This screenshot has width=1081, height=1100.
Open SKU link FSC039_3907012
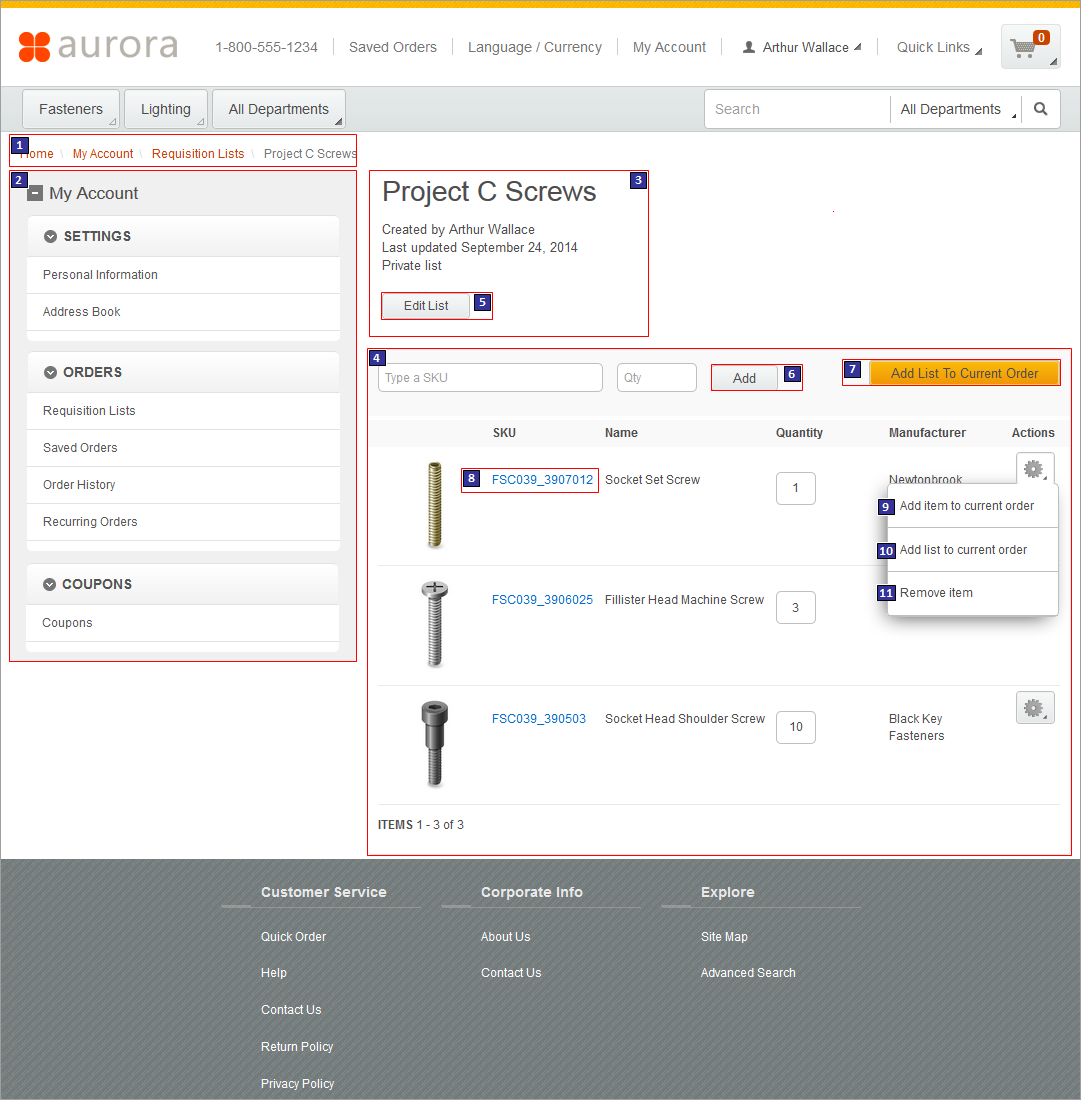point(542,480)
